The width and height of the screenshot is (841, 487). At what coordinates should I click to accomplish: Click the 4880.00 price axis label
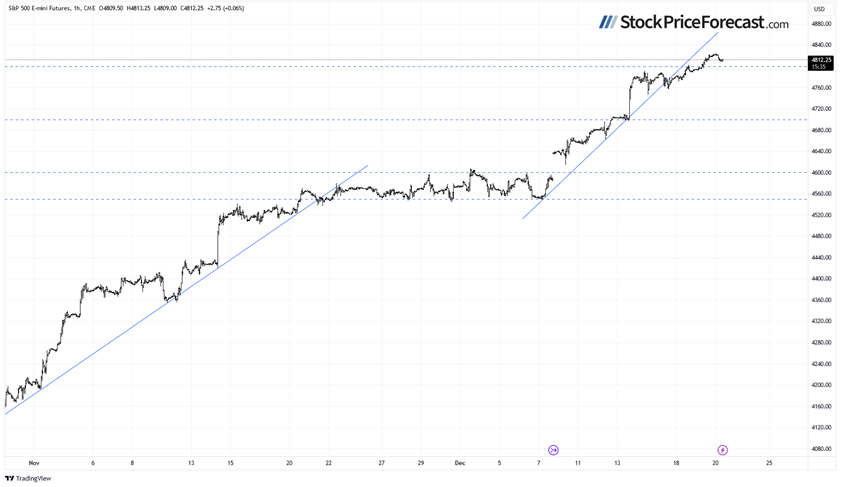[821, 24]
